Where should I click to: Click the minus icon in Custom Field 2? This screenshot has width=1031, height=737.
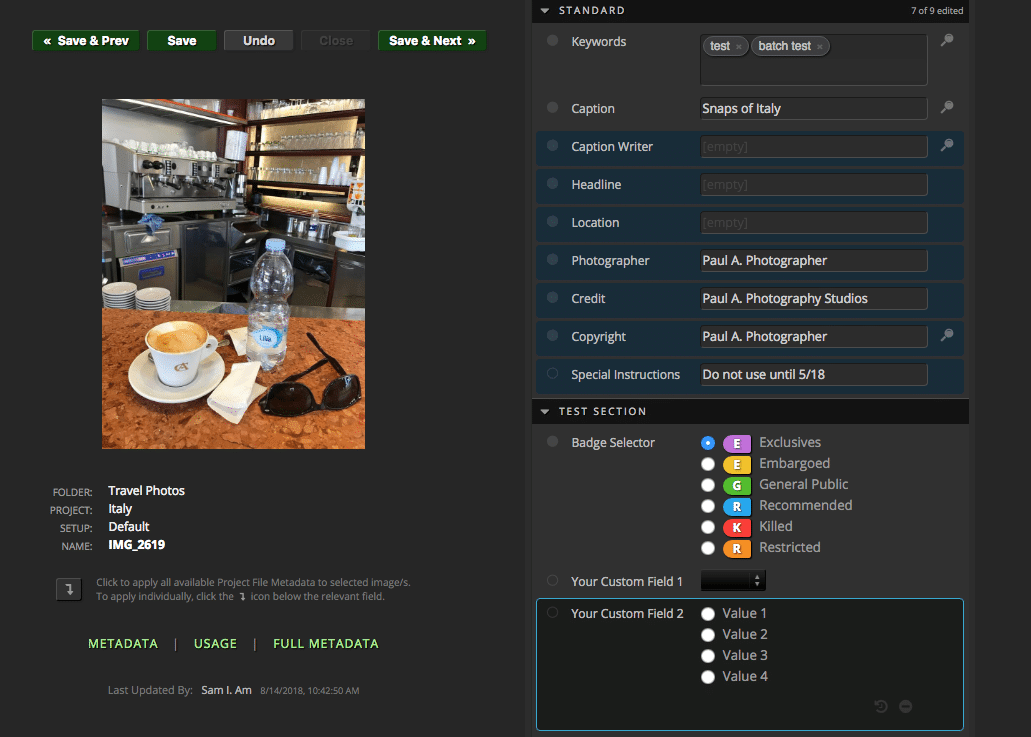click(x=905, y=706)
